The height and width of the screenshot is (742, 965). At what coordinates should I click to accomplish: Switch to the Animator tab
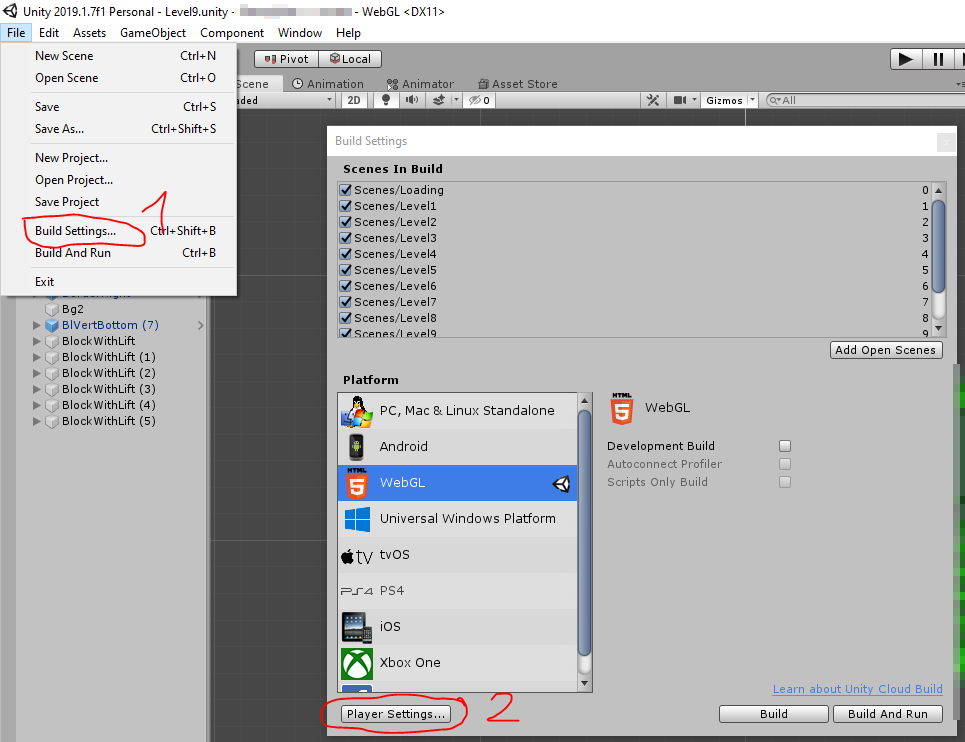[420, 84]
